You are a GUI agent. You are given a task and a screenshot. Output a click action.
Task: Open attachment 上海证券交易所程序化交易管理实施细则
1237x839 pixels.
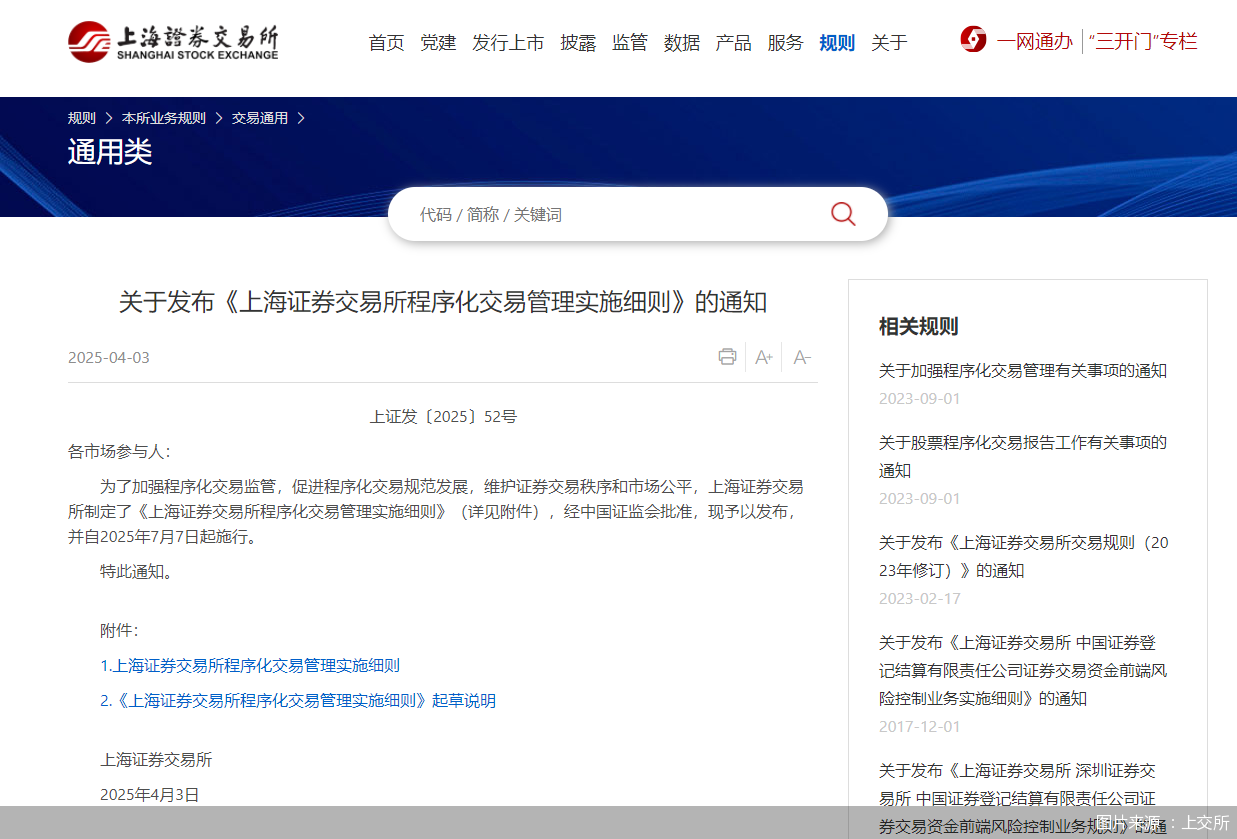(x=252, y=665)
